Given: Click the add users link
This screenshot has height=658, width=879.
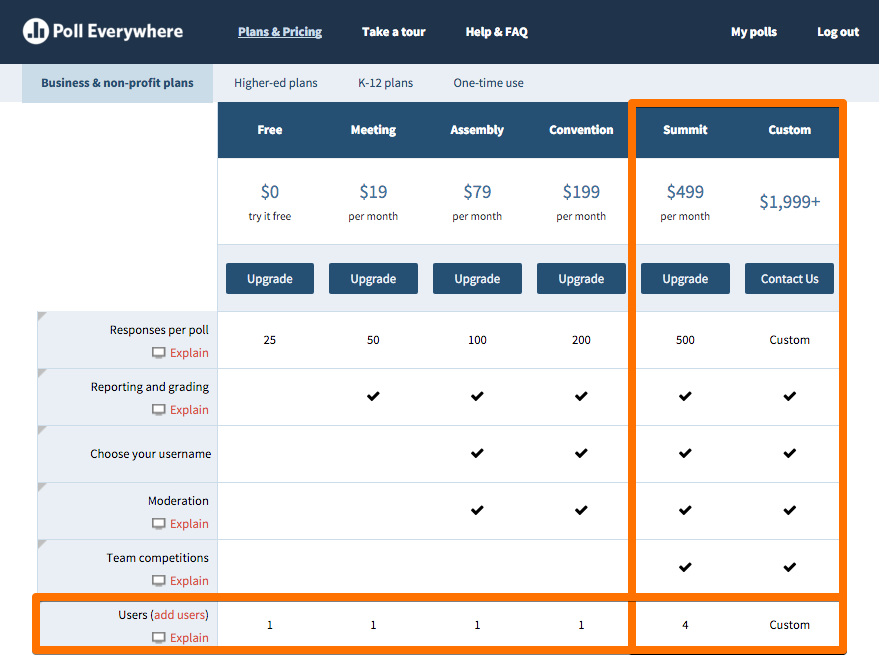Looking at the screenshot, I should coord(179,615).
